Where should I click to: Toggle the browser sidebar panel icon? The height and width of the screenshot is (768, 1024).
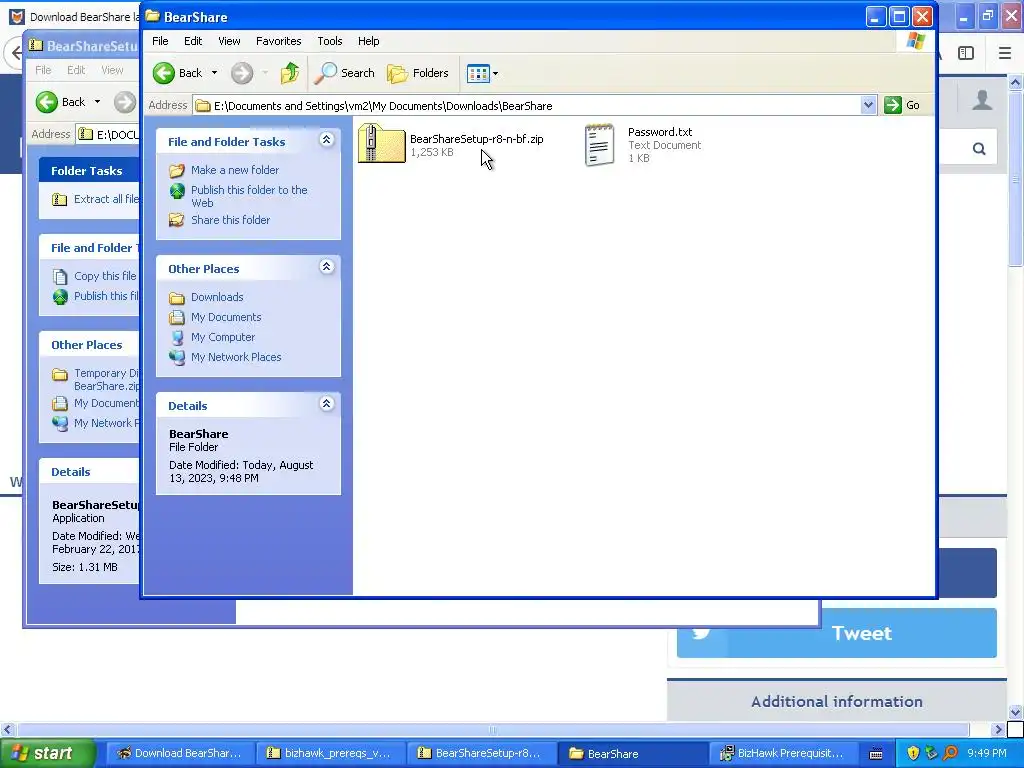[966, 53]
